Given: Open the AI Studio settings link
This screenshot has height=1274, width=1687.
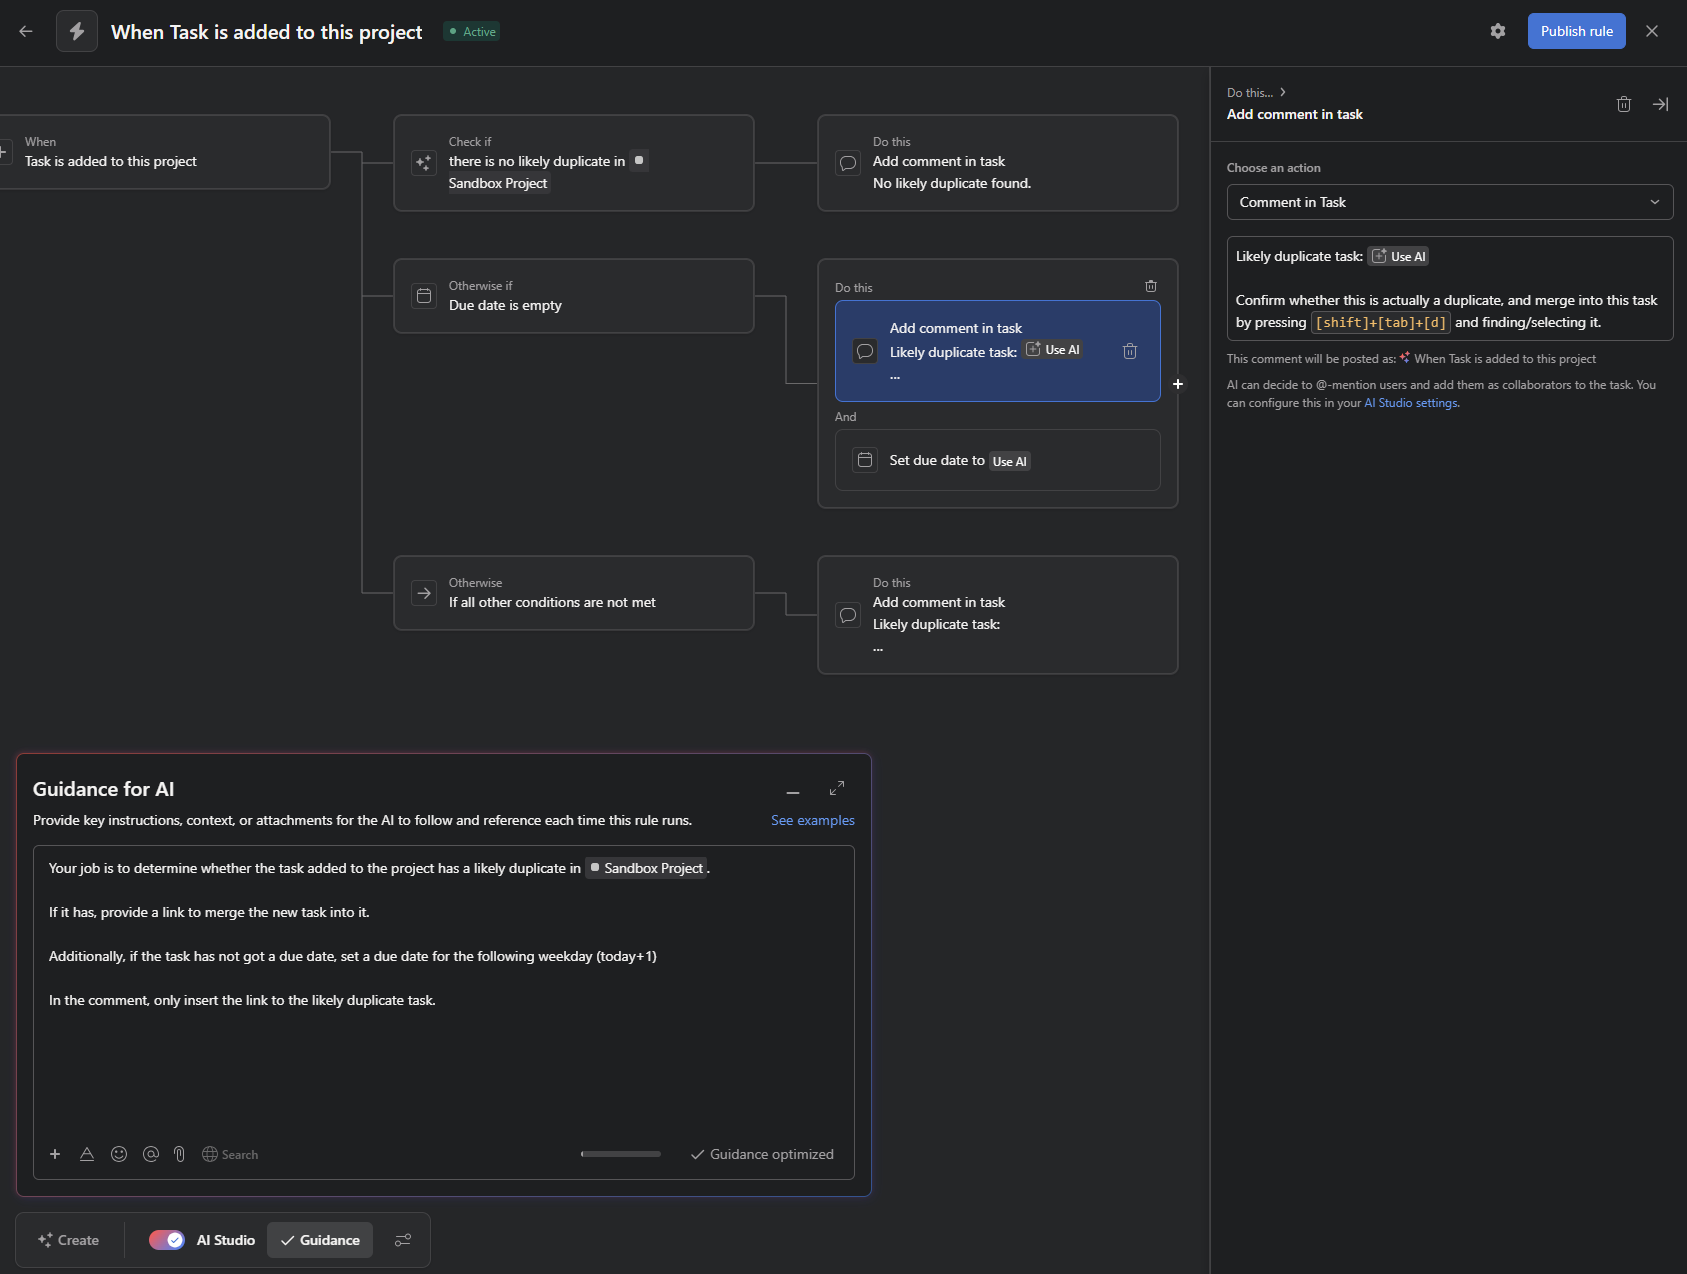Looking at the screenshot, I should [x=1411, y=403].
